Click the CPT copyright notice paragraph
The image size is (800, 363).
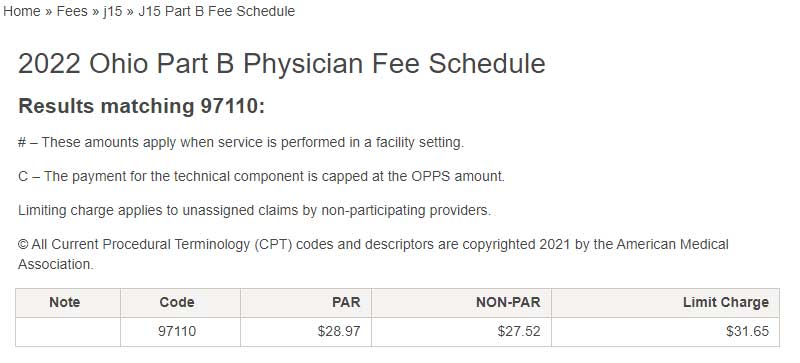click(x=373, y=254)
